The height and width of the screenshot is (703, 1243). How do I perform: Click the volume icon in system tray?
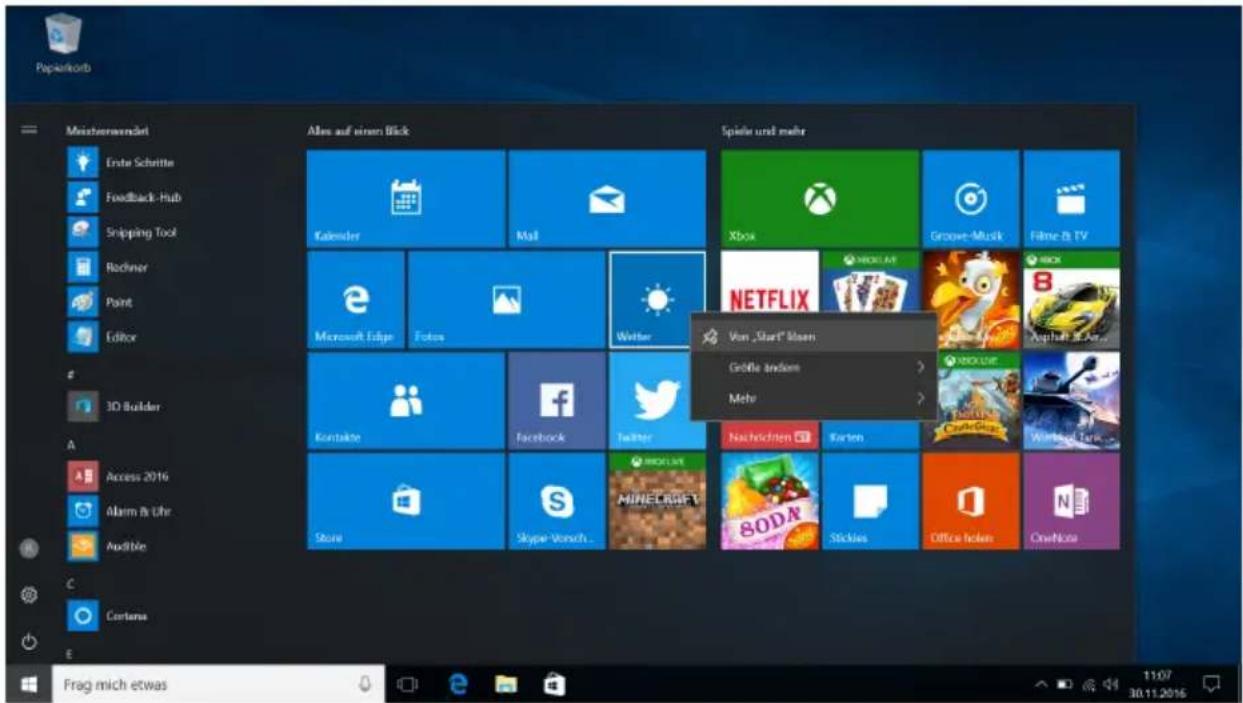click(x=1112, y=685)
